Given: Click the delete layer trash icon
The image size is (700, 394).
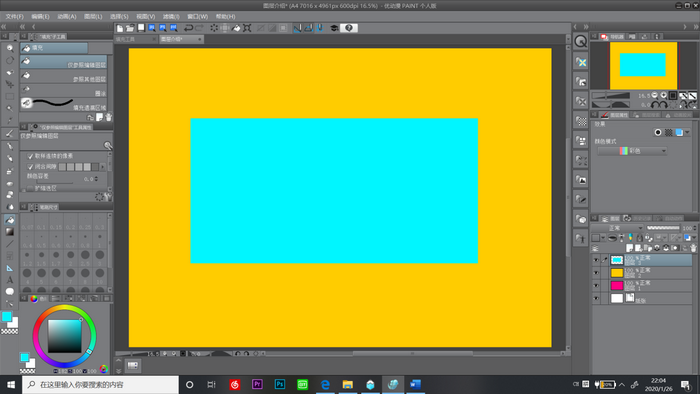Looking at the screenshot, I should tap(693, 248).
